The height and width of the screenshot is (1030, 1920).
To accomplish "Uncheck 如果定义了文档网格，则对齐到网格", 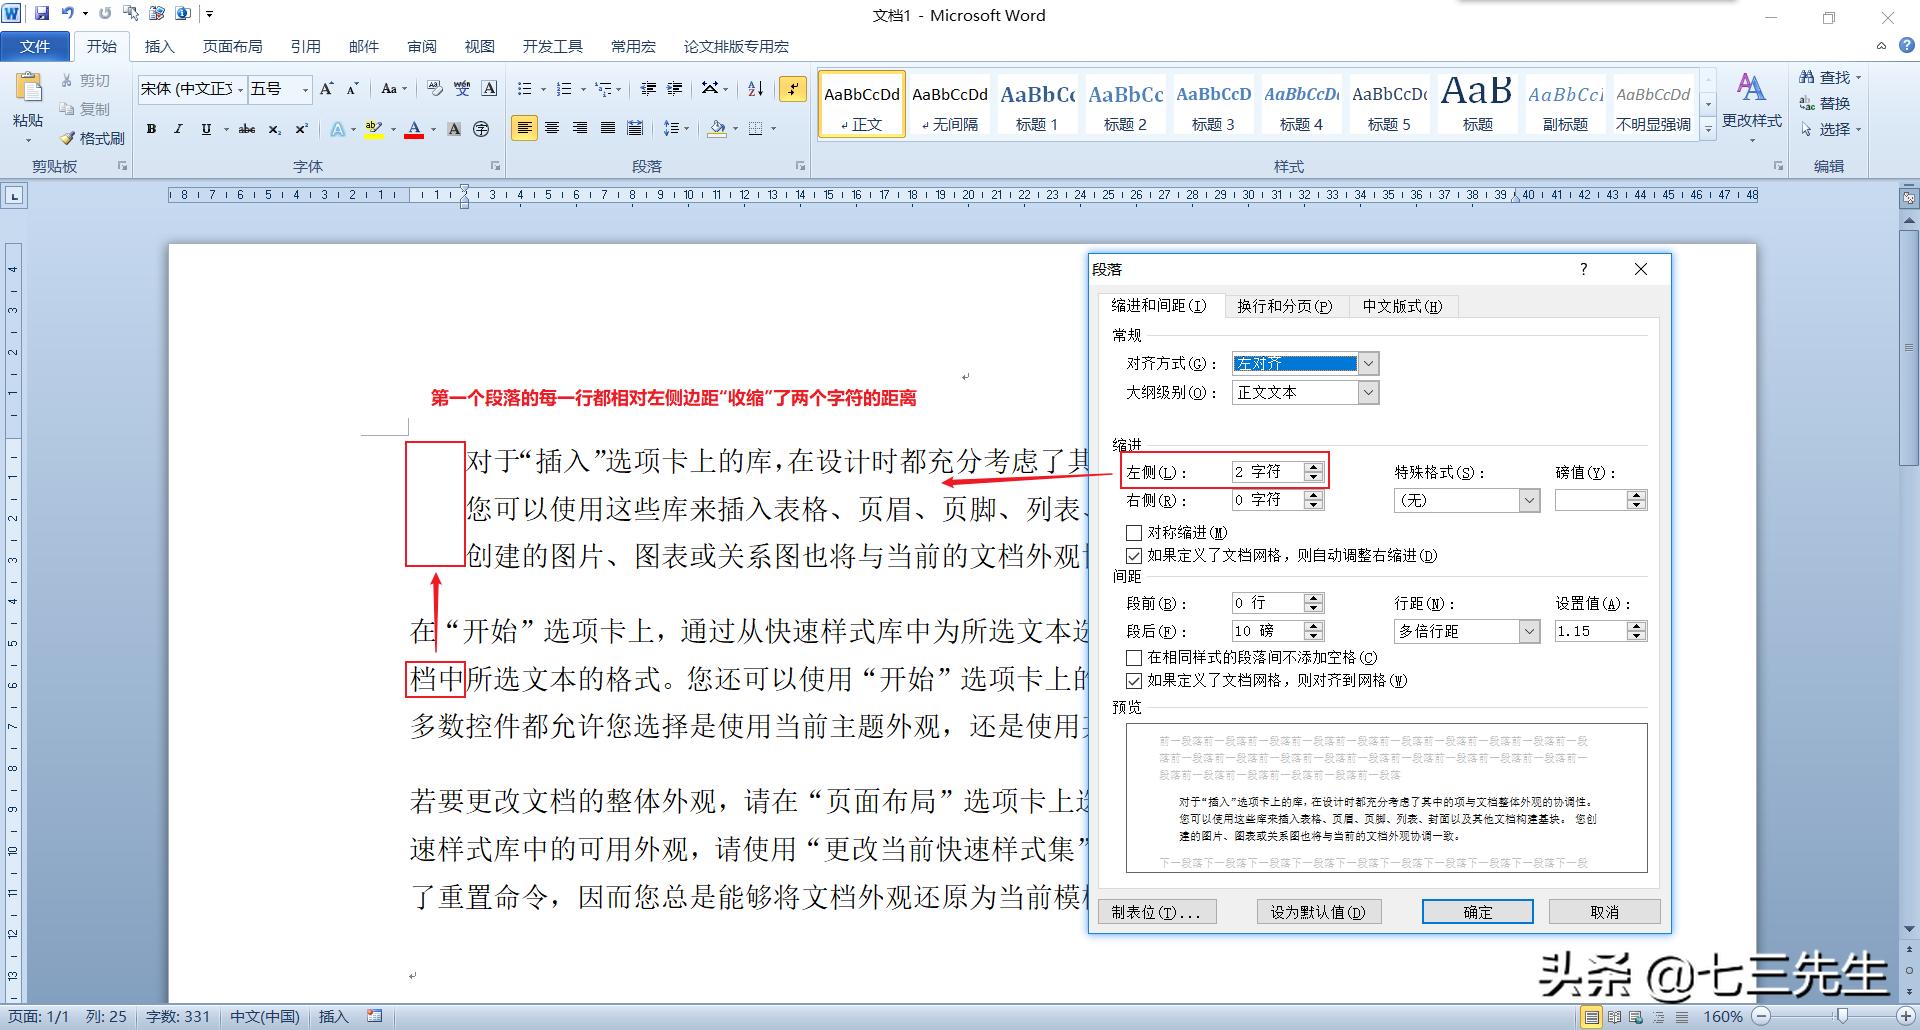I will pos(1135,680).
